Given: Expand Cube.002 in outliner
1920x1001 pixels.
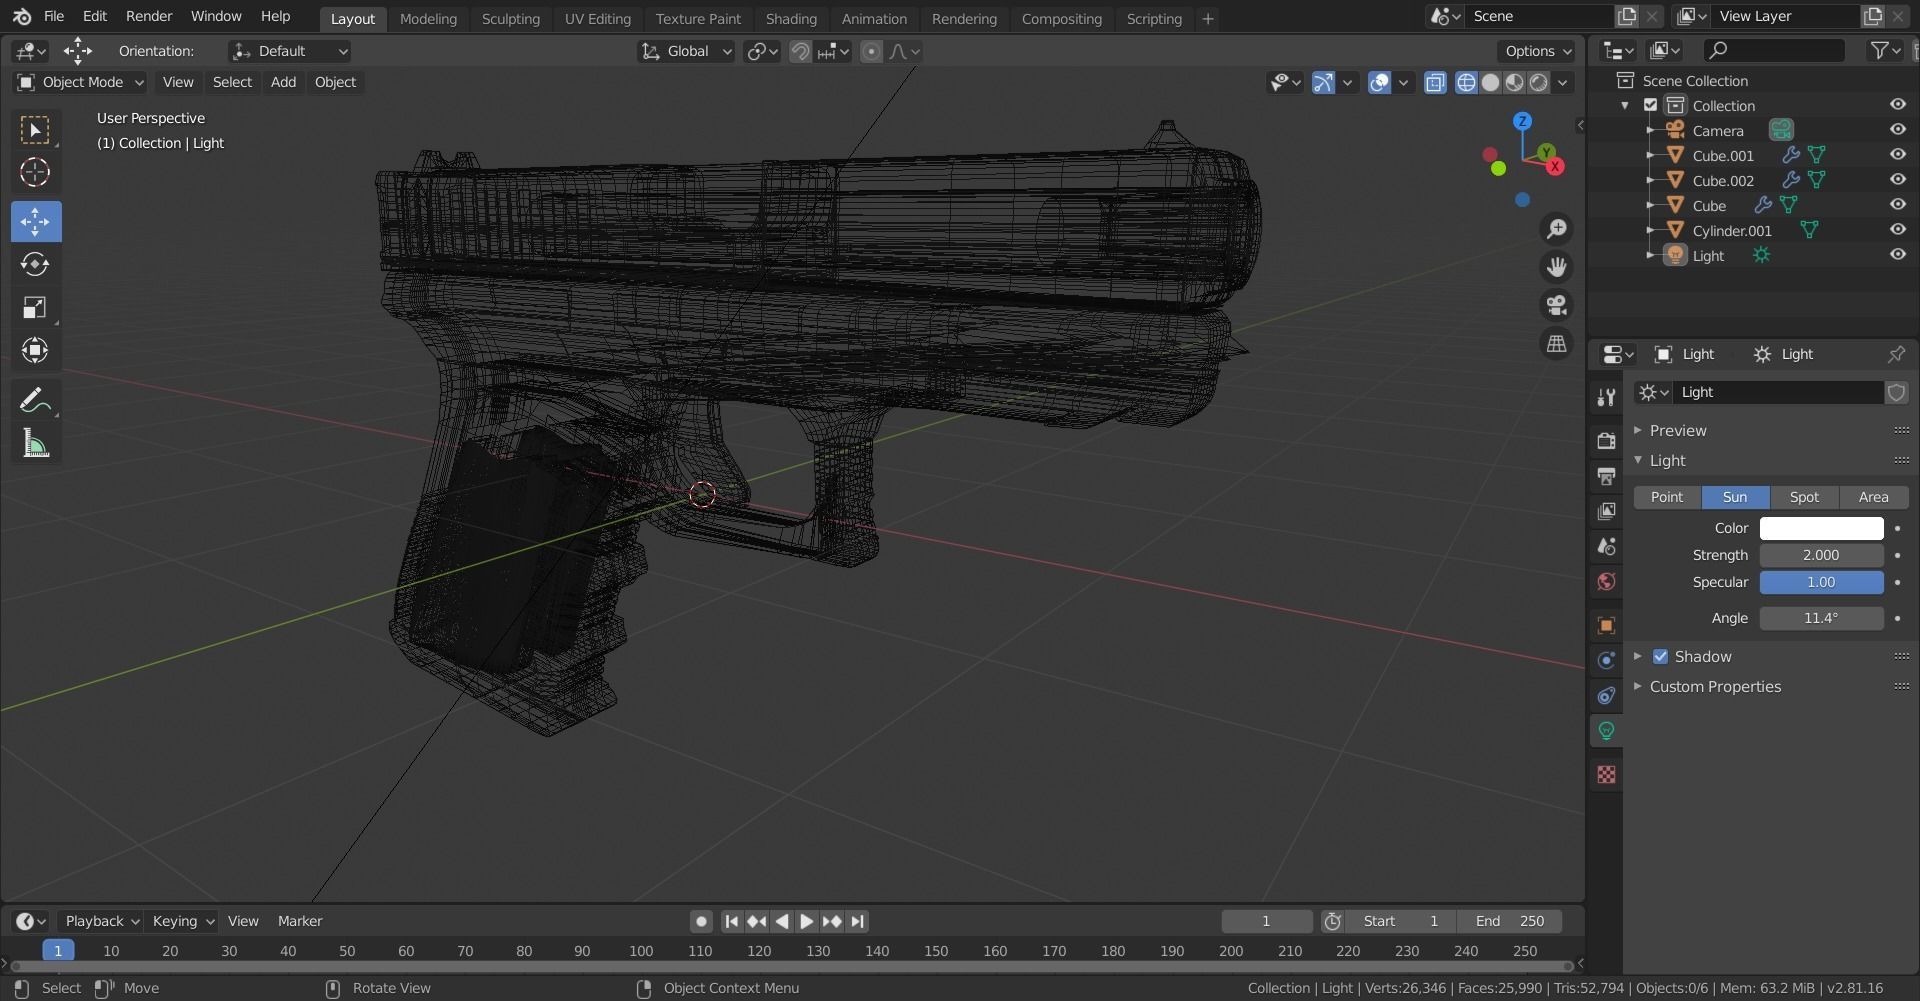Looking at the screenshot, I should click(1650, 180).
